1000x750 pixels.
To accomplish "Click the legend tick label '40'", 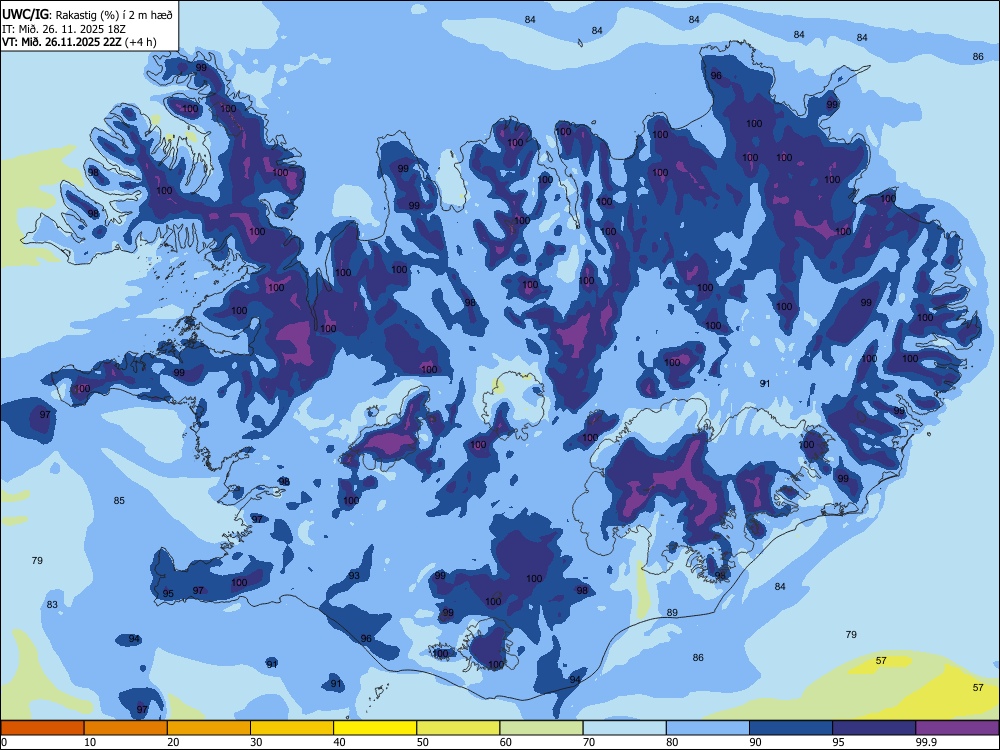I will [x=339, y=742].
